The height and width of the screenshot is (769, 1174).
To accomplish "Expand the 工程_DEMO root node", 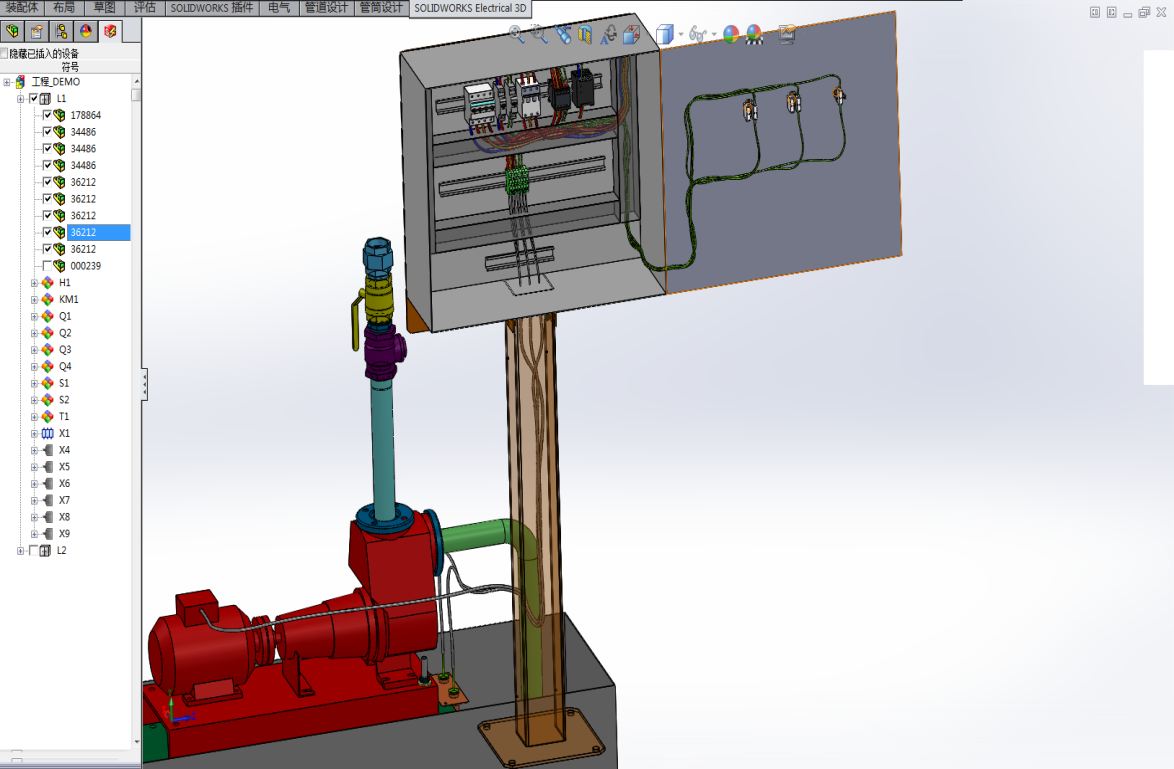I will pos(7,82).
